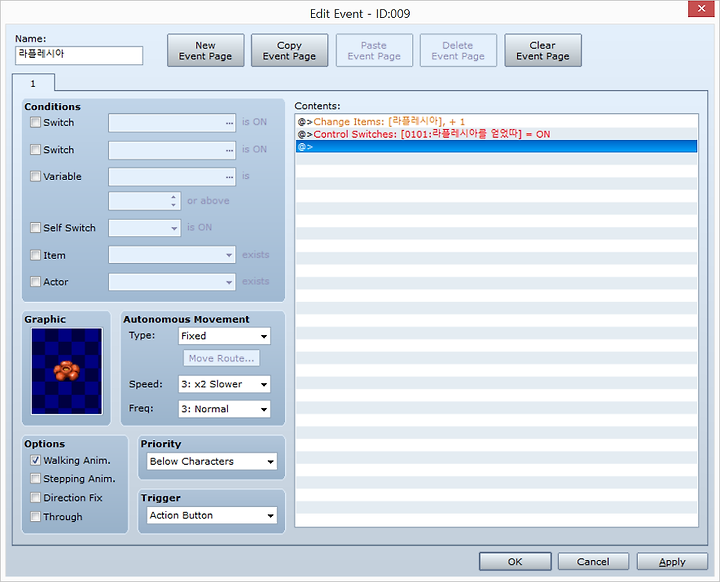Enable the Actor exists condition
The image size is (720, 582).
35,282
